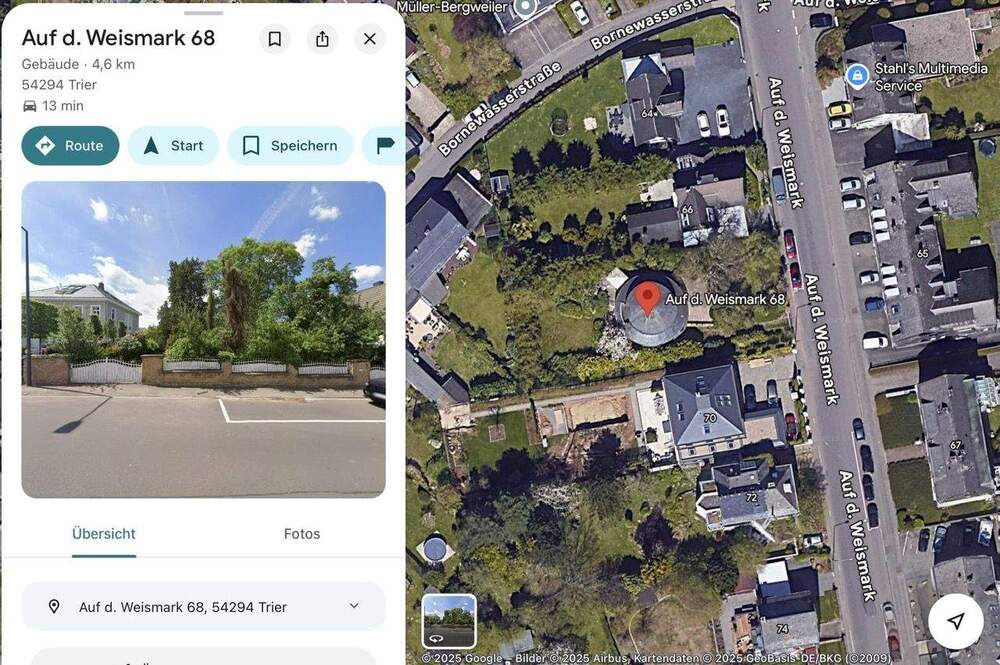This screenshot has height=665, width=1000.
Task: Start directions with the Route button
Action: [x=70, y=145]
